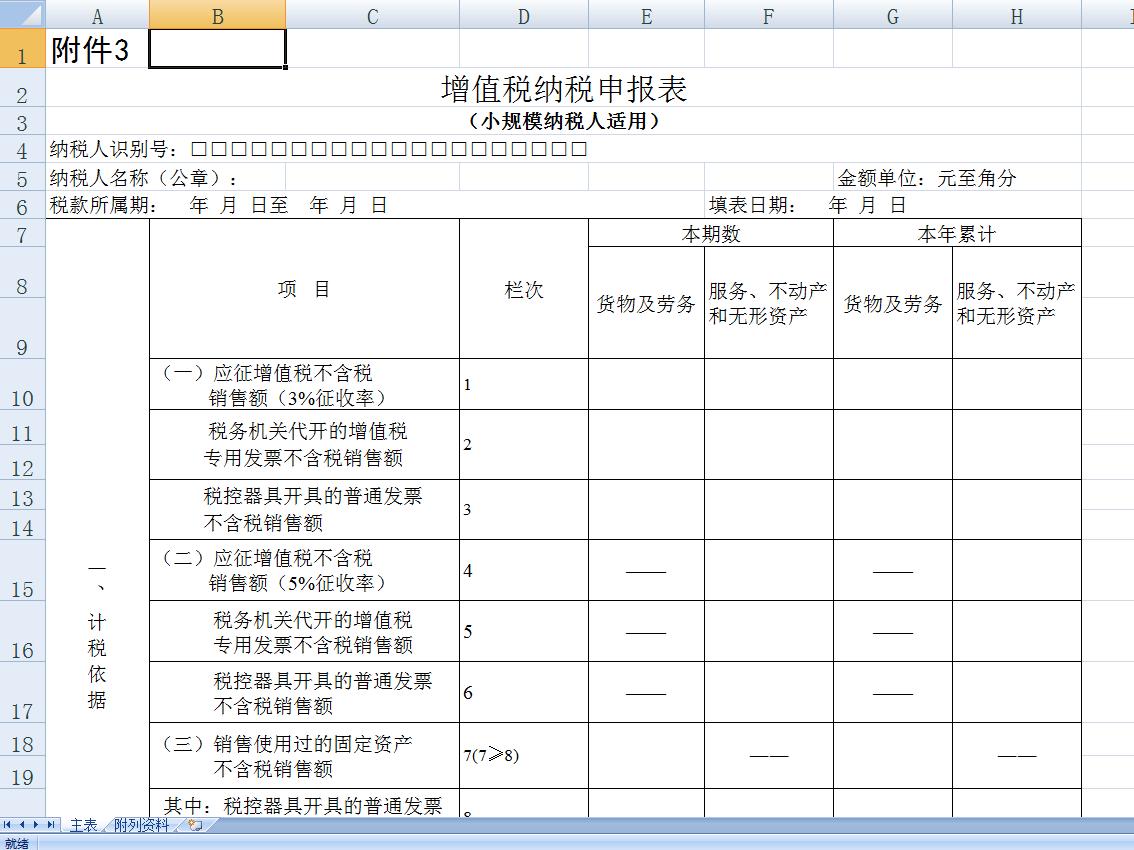Select column F header
Image resolution: width=1134 pixels, height=850 pixels.
pyautogui.click(x=769, y=15)
